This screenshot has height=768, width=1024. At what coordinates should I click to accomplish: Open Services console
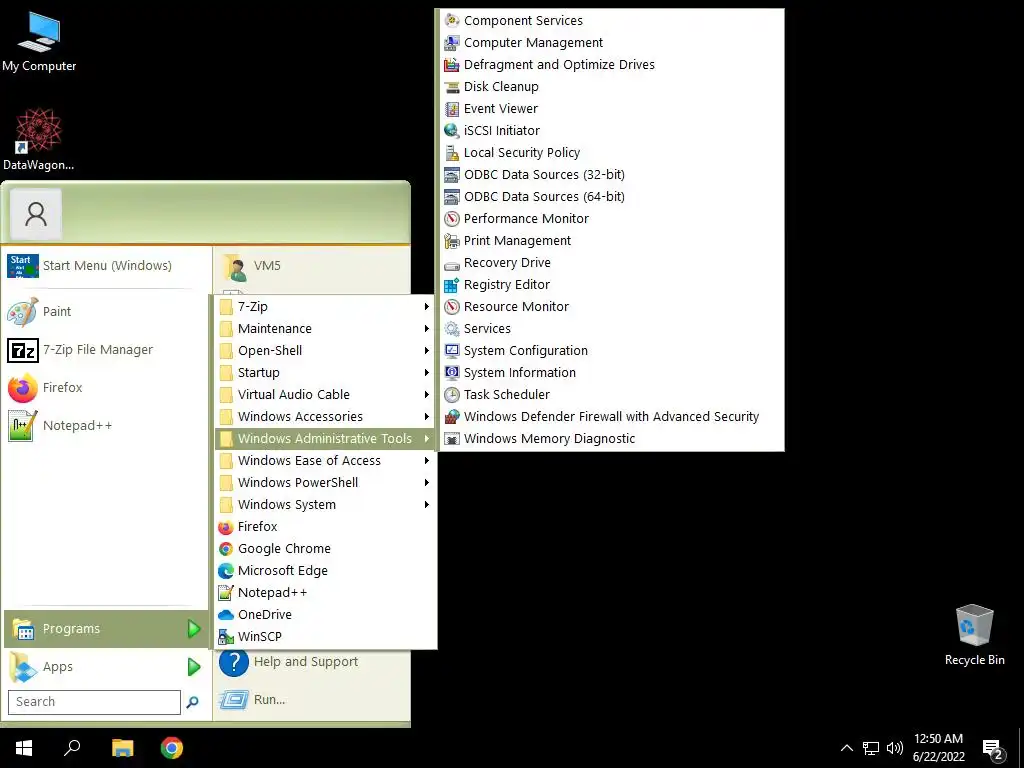611,328
